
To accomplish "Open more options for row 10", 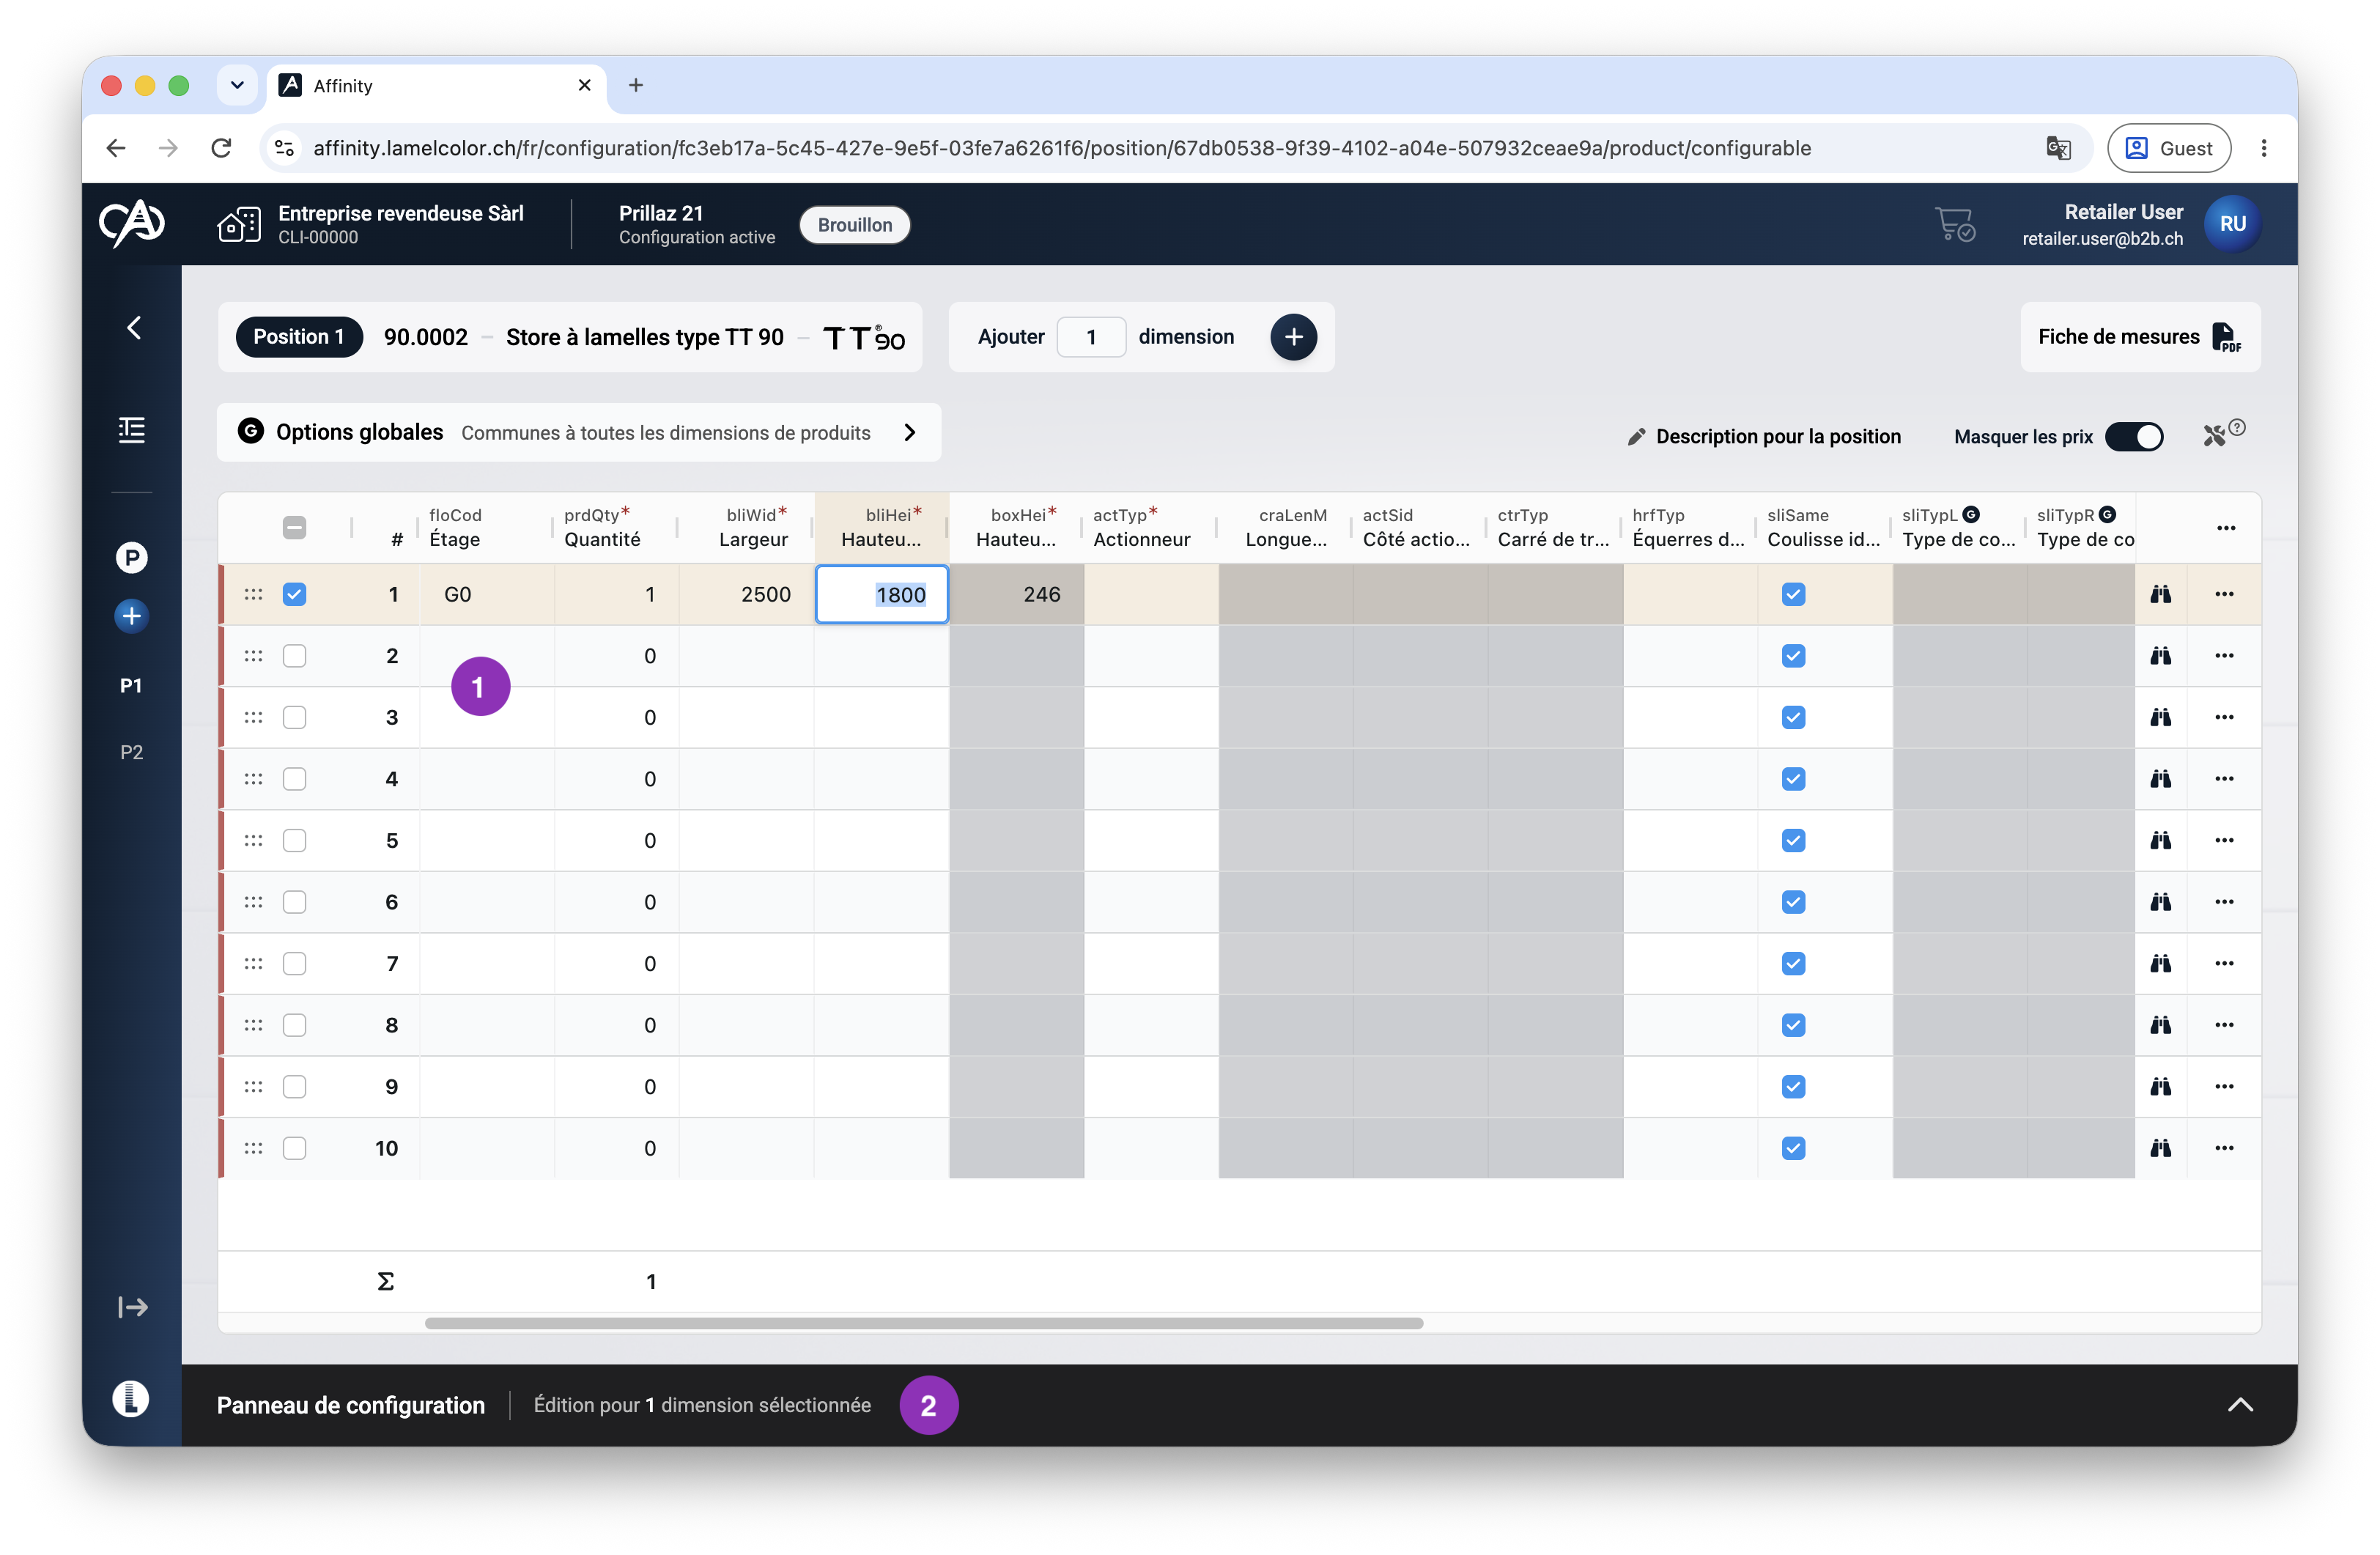I will click(x=2223, y=1148).
